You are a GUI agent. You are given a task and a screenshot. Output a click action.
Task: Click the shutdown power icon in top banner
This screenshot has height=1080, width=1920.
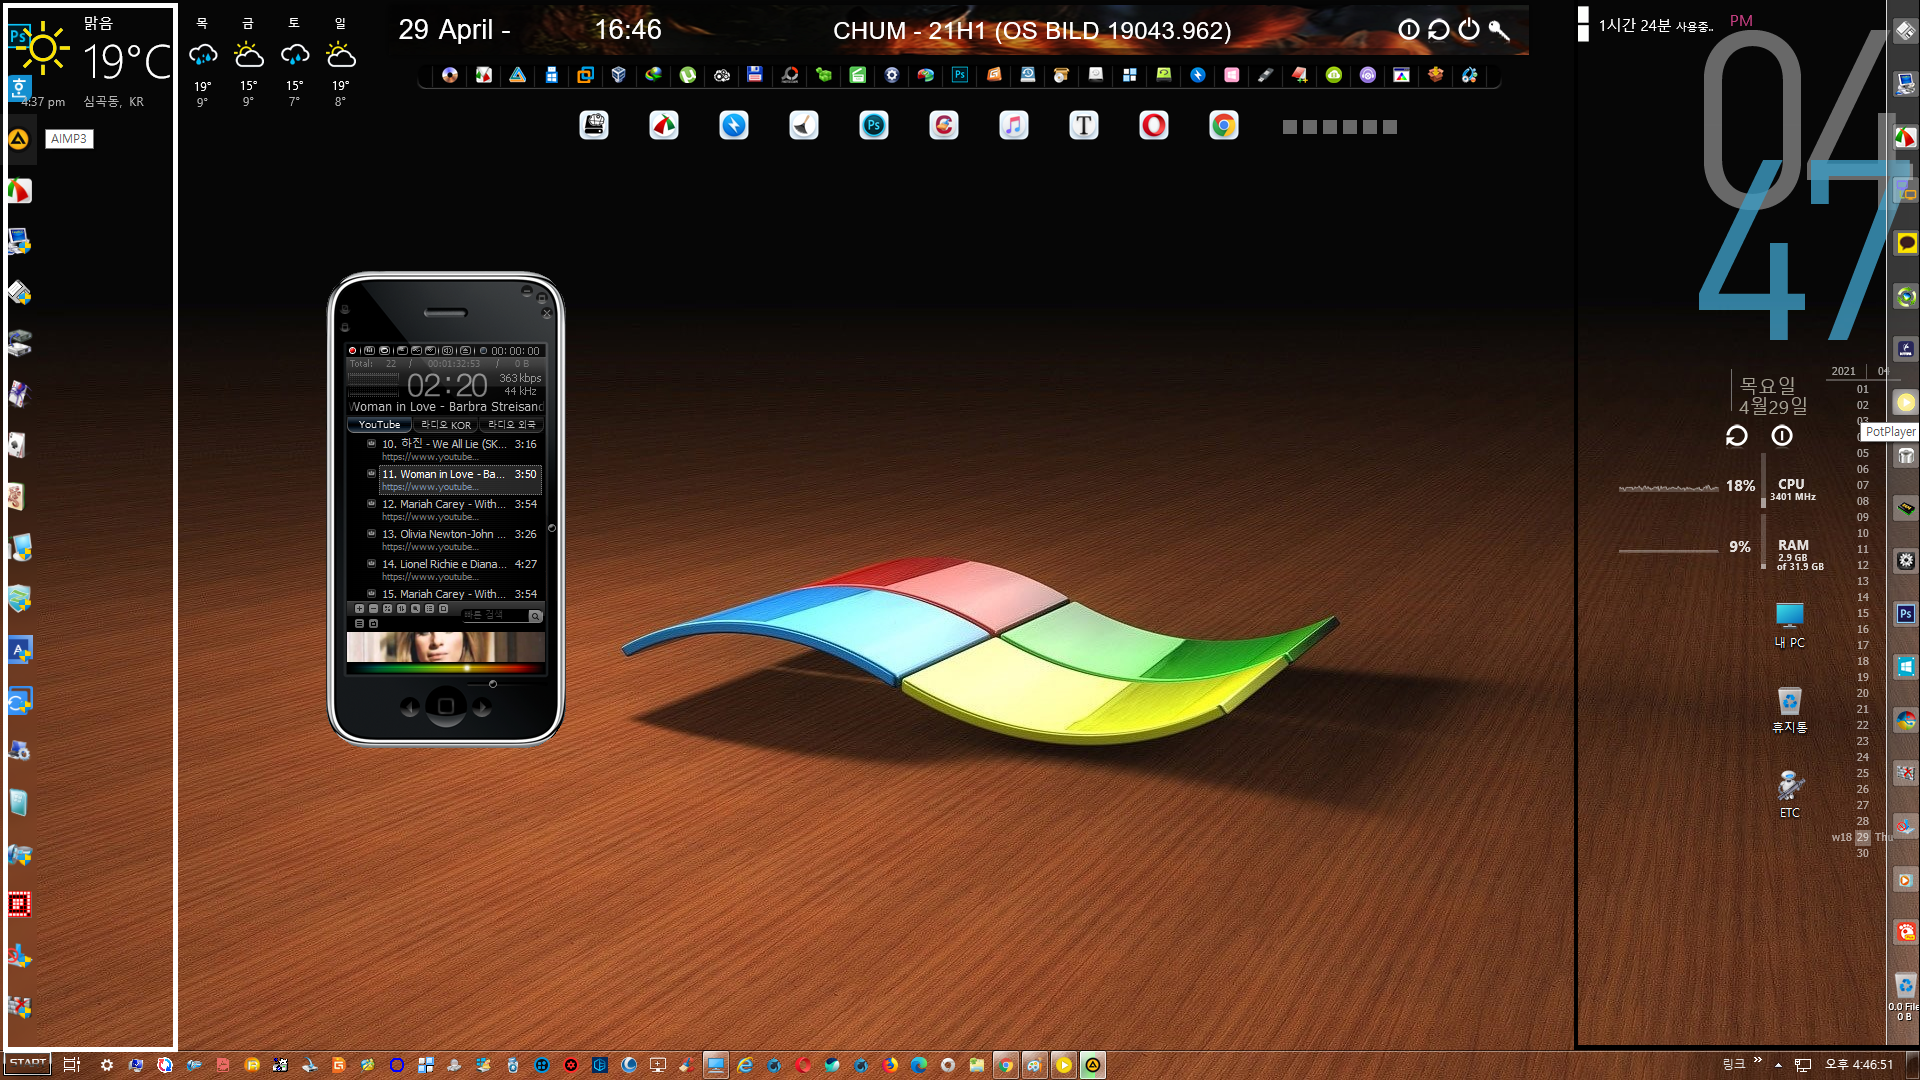pos(1469,30)
